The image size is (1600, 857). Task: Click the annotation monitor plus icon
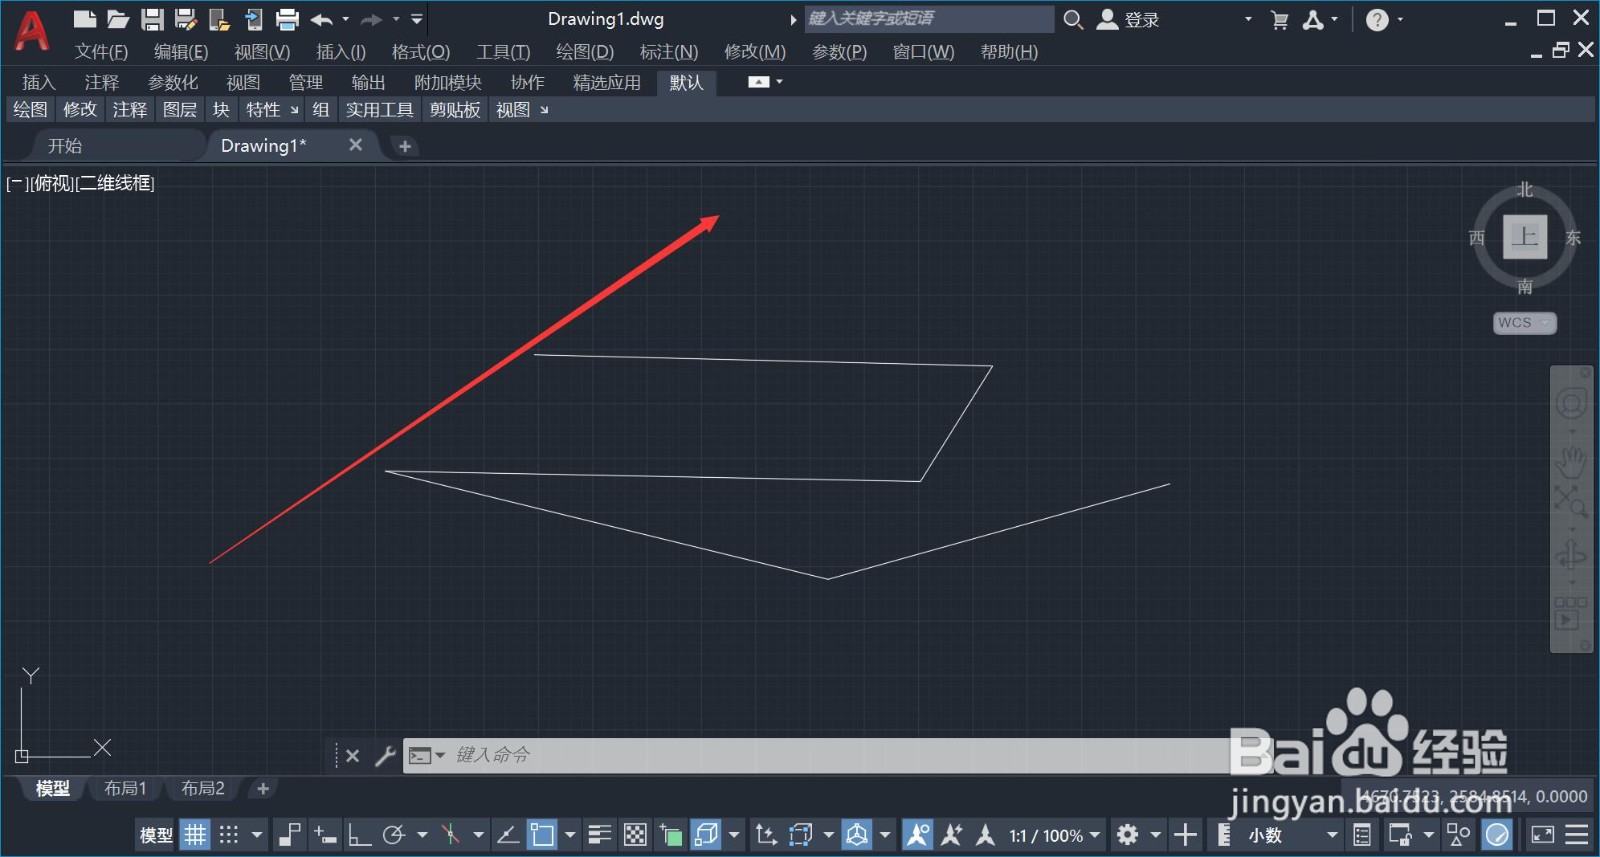[1185, 834]
